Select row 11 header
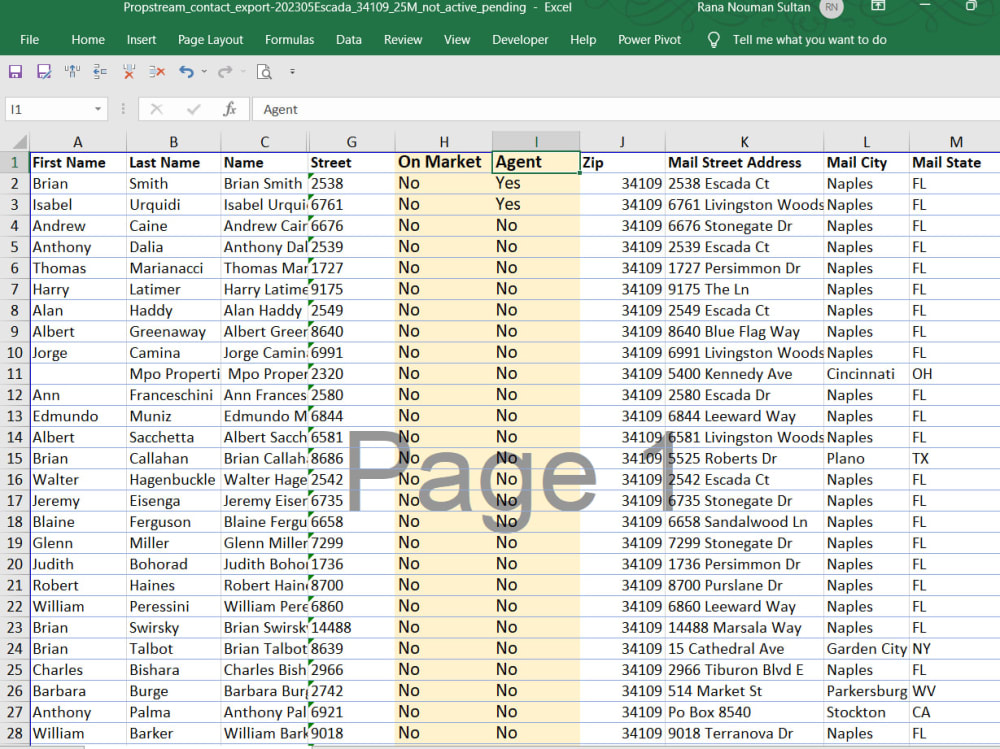This screenshot has height=749, width=1000. coord(14,374)
